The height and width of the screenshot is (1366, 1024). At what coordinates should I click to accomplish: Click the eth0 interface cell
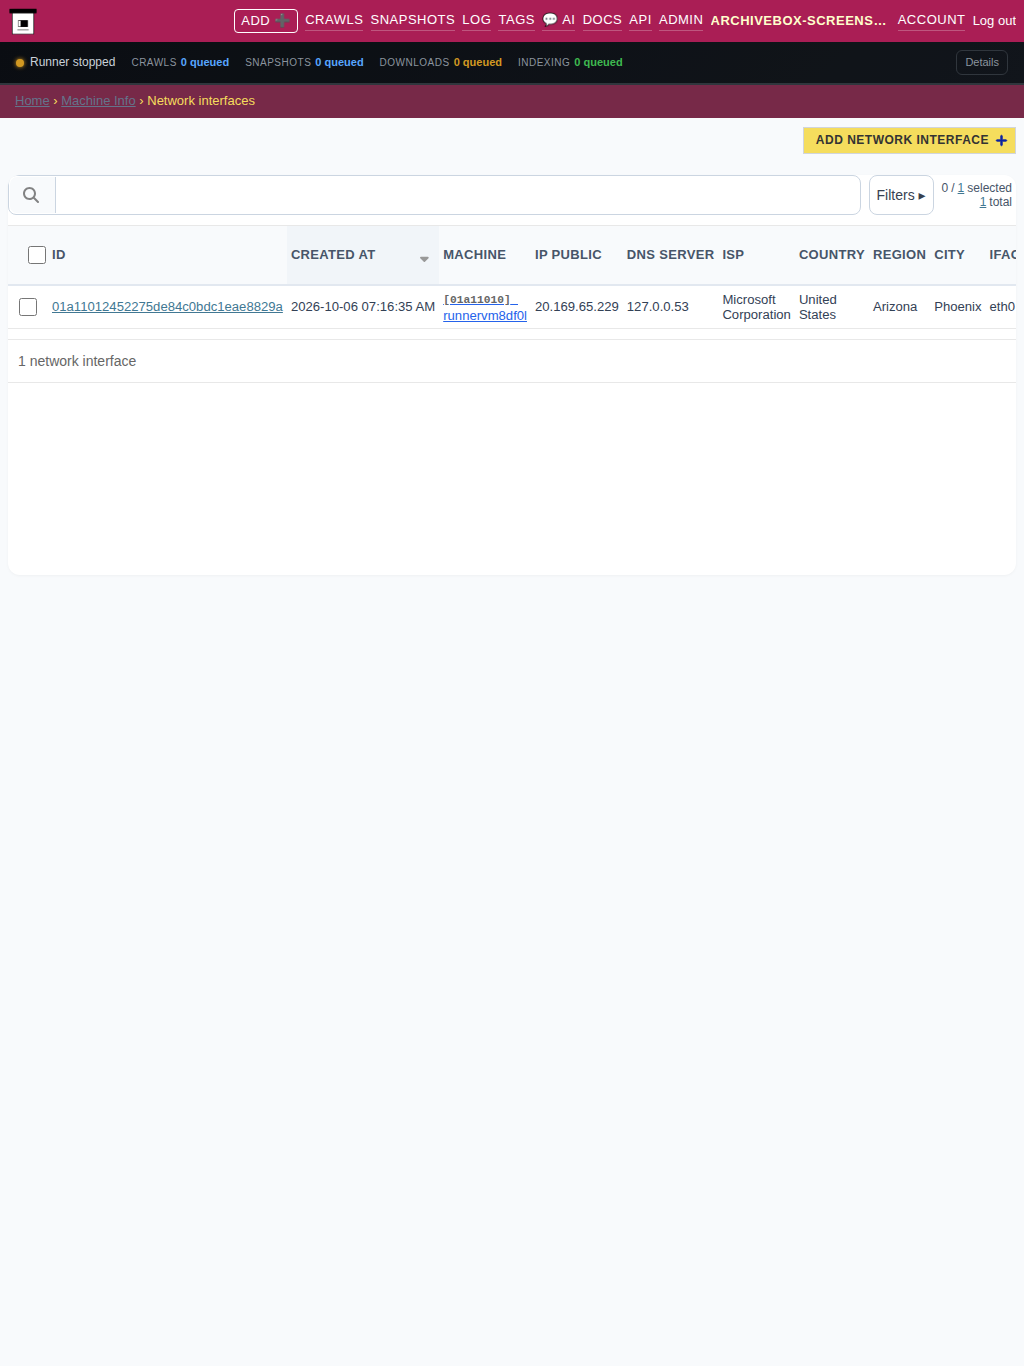tap(1002, 307)
